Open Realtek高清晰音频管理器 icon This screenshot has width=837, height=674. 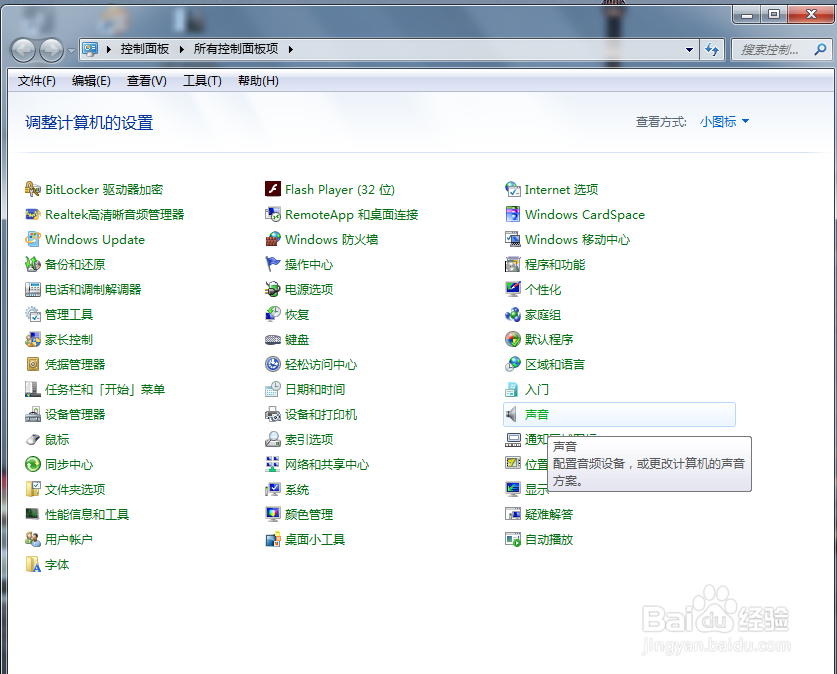pos(33,215)
